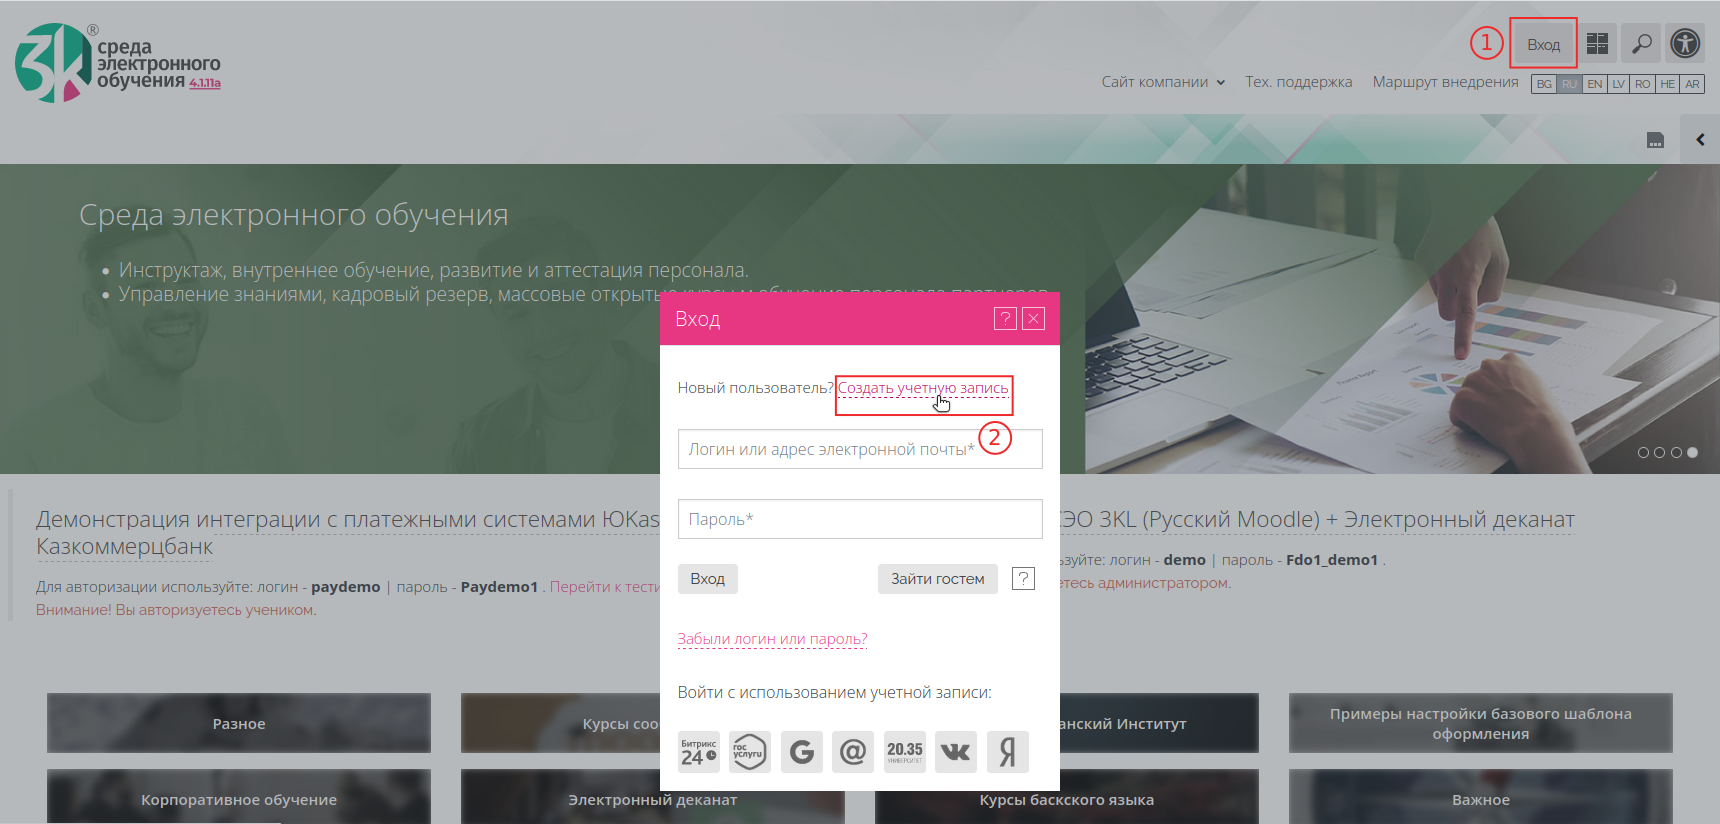The image size is (1720, 824).
Task: Open СЭО 3KL Электронный деканат heading link
Action: 1317,519
